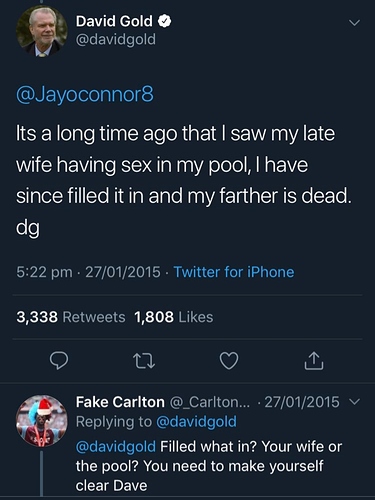The height and width of the screenshot is (500, 375).
Task: Tap the 5:22 pm tweet timestamp
Action: [x=44, y=272]
